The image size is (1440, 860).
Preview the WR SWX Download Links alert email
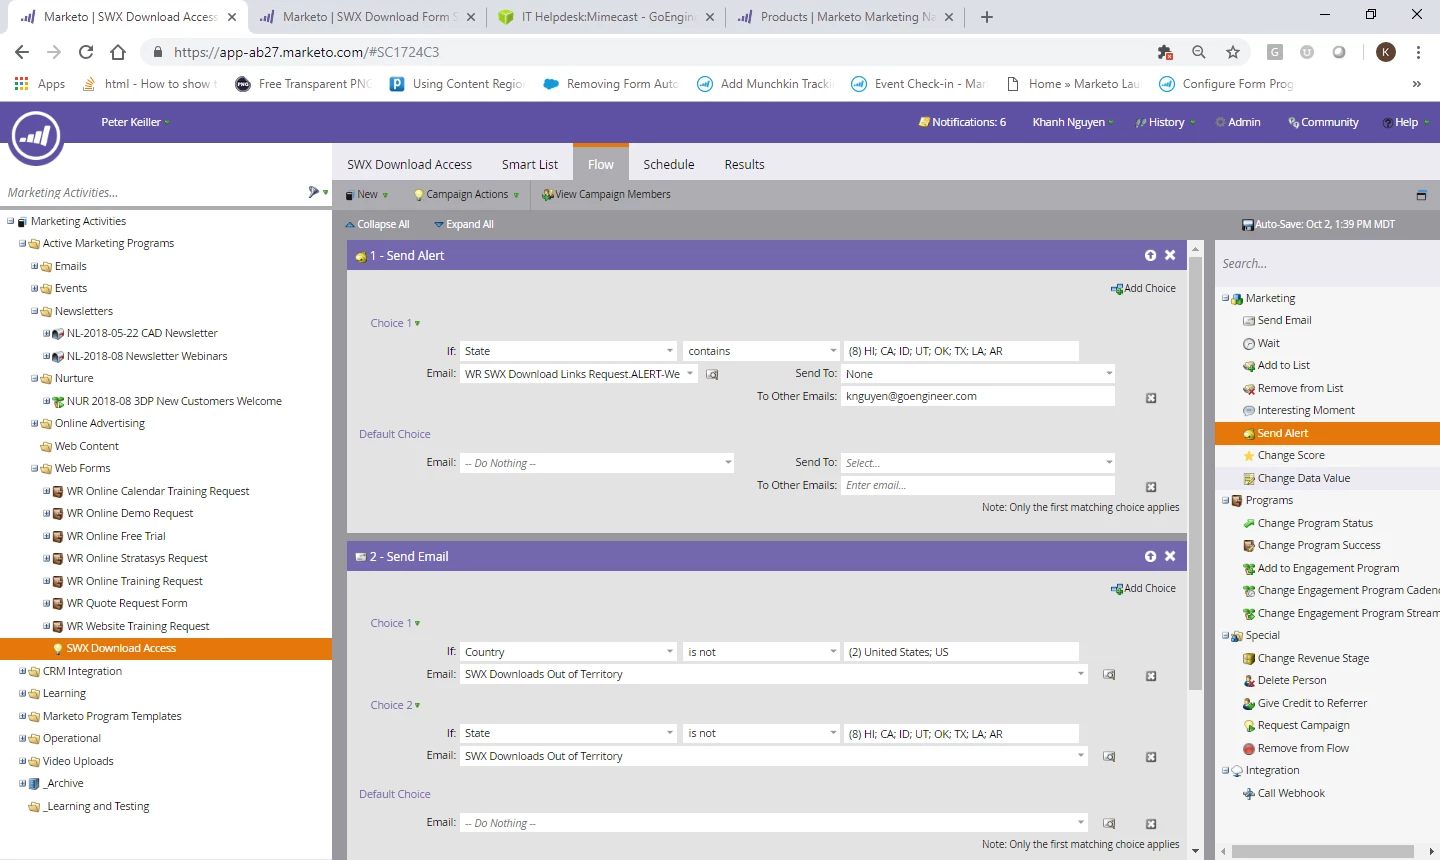click(x=712, y=374)
